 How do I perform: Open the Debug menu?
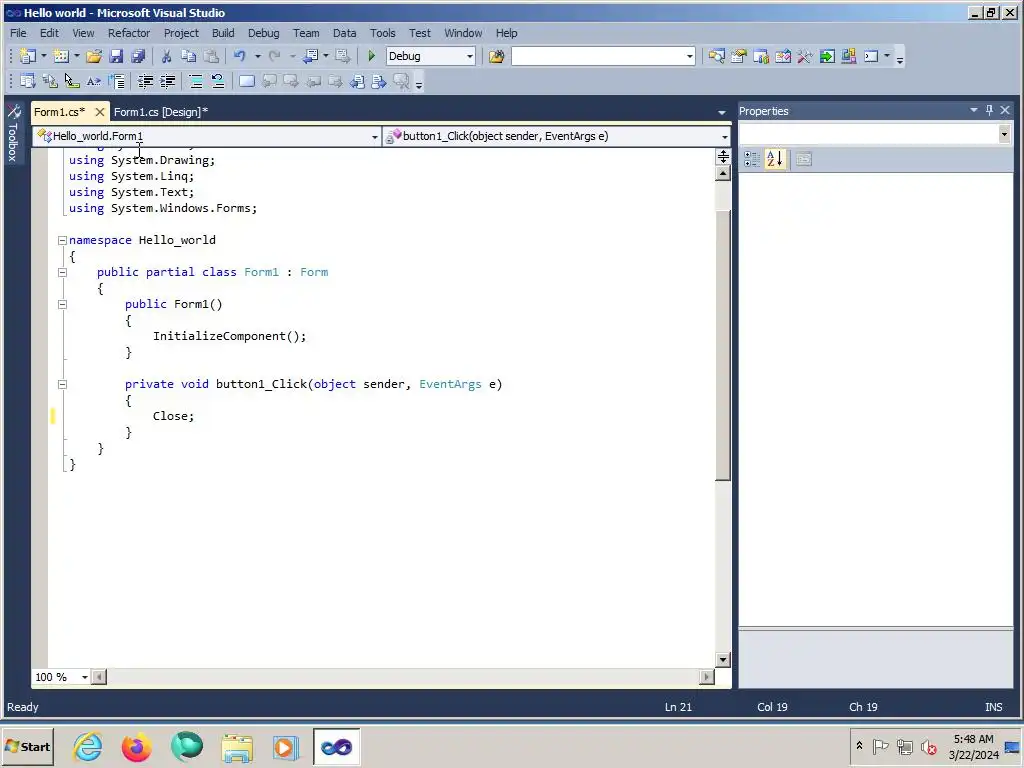coord(263,33)
